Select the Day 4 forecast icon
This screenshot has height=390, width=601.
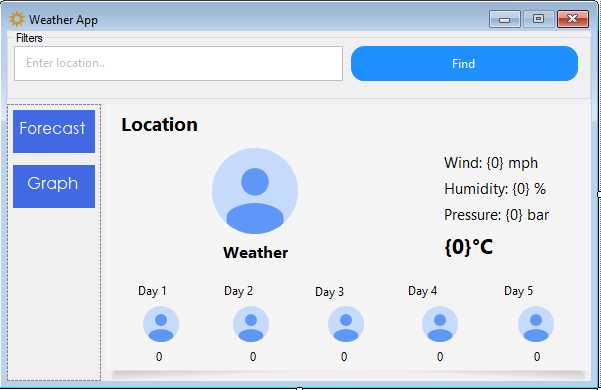pyautogui.click(x=440, y=324)
